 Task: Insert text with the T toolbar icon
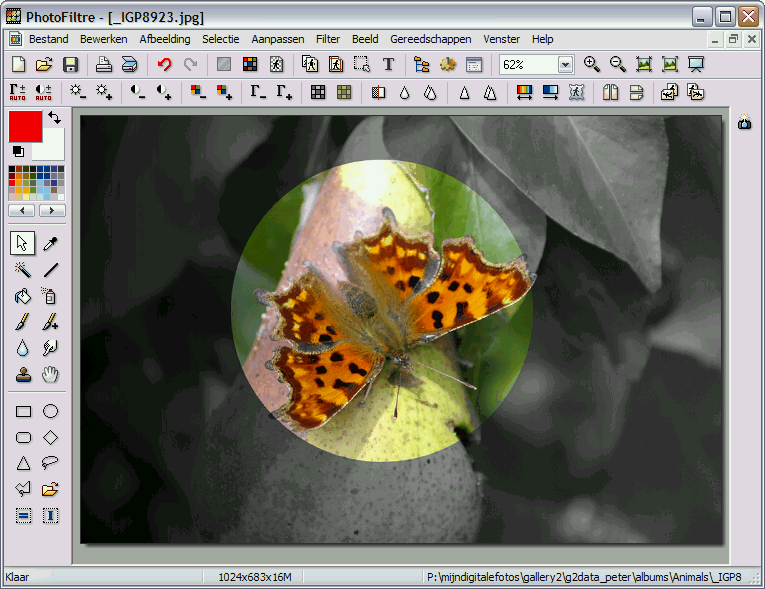(x=388, y=64)
